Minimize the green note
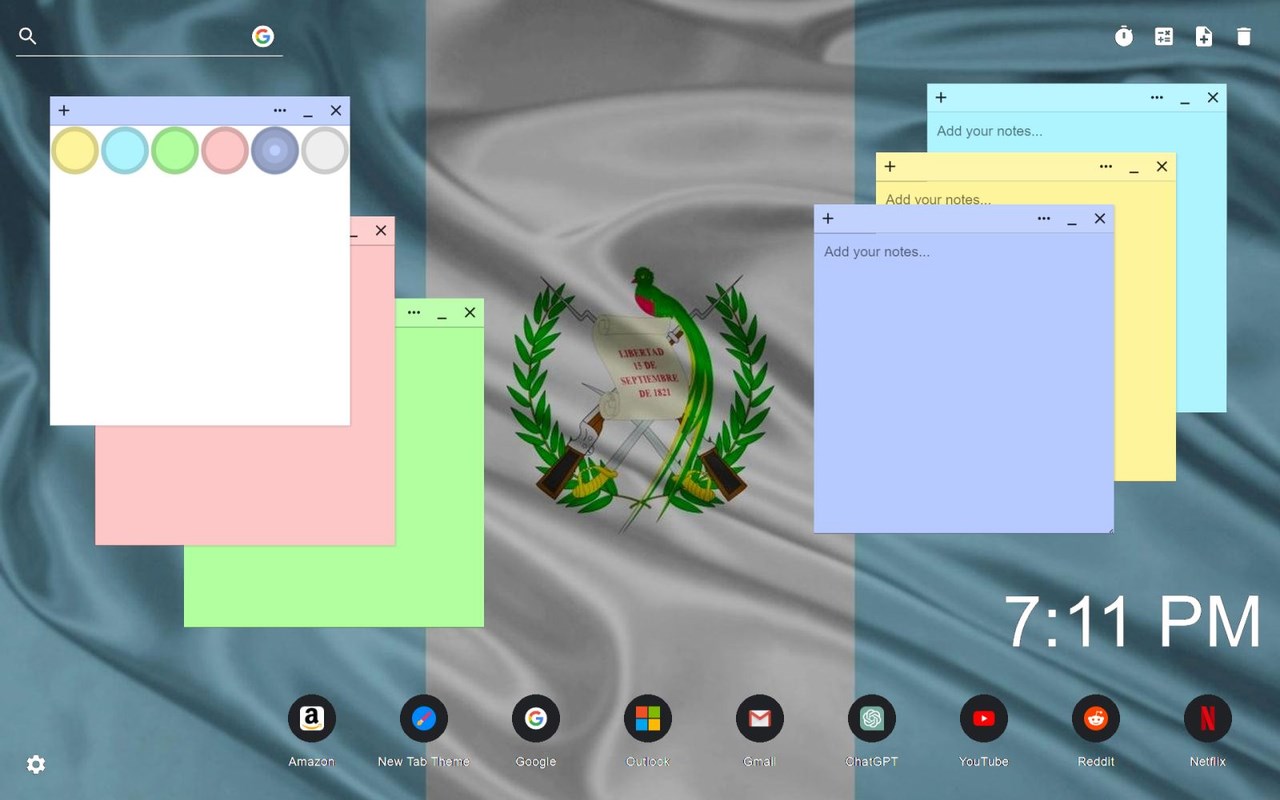The width and height of the screenshot is (1280, 800). click(442, 314)
